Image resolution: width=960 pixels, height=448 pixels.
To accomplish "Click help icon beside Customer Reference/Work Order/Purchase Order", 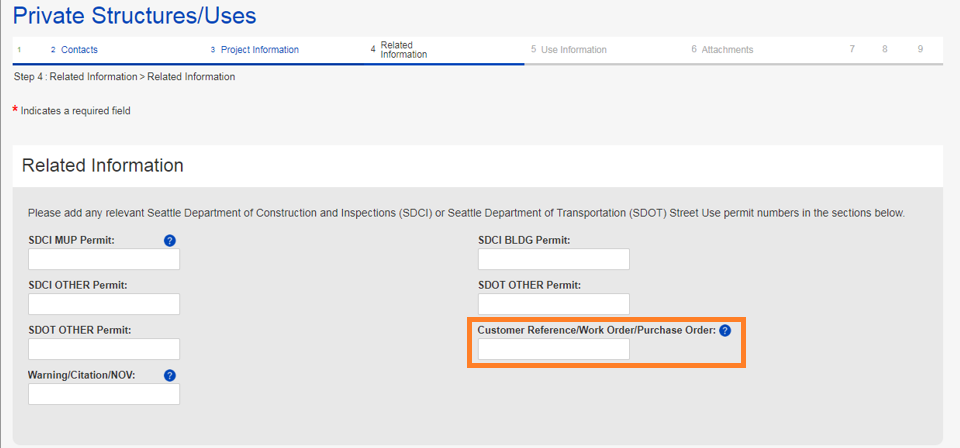I will pyautogui.click(x=725, y=331).
